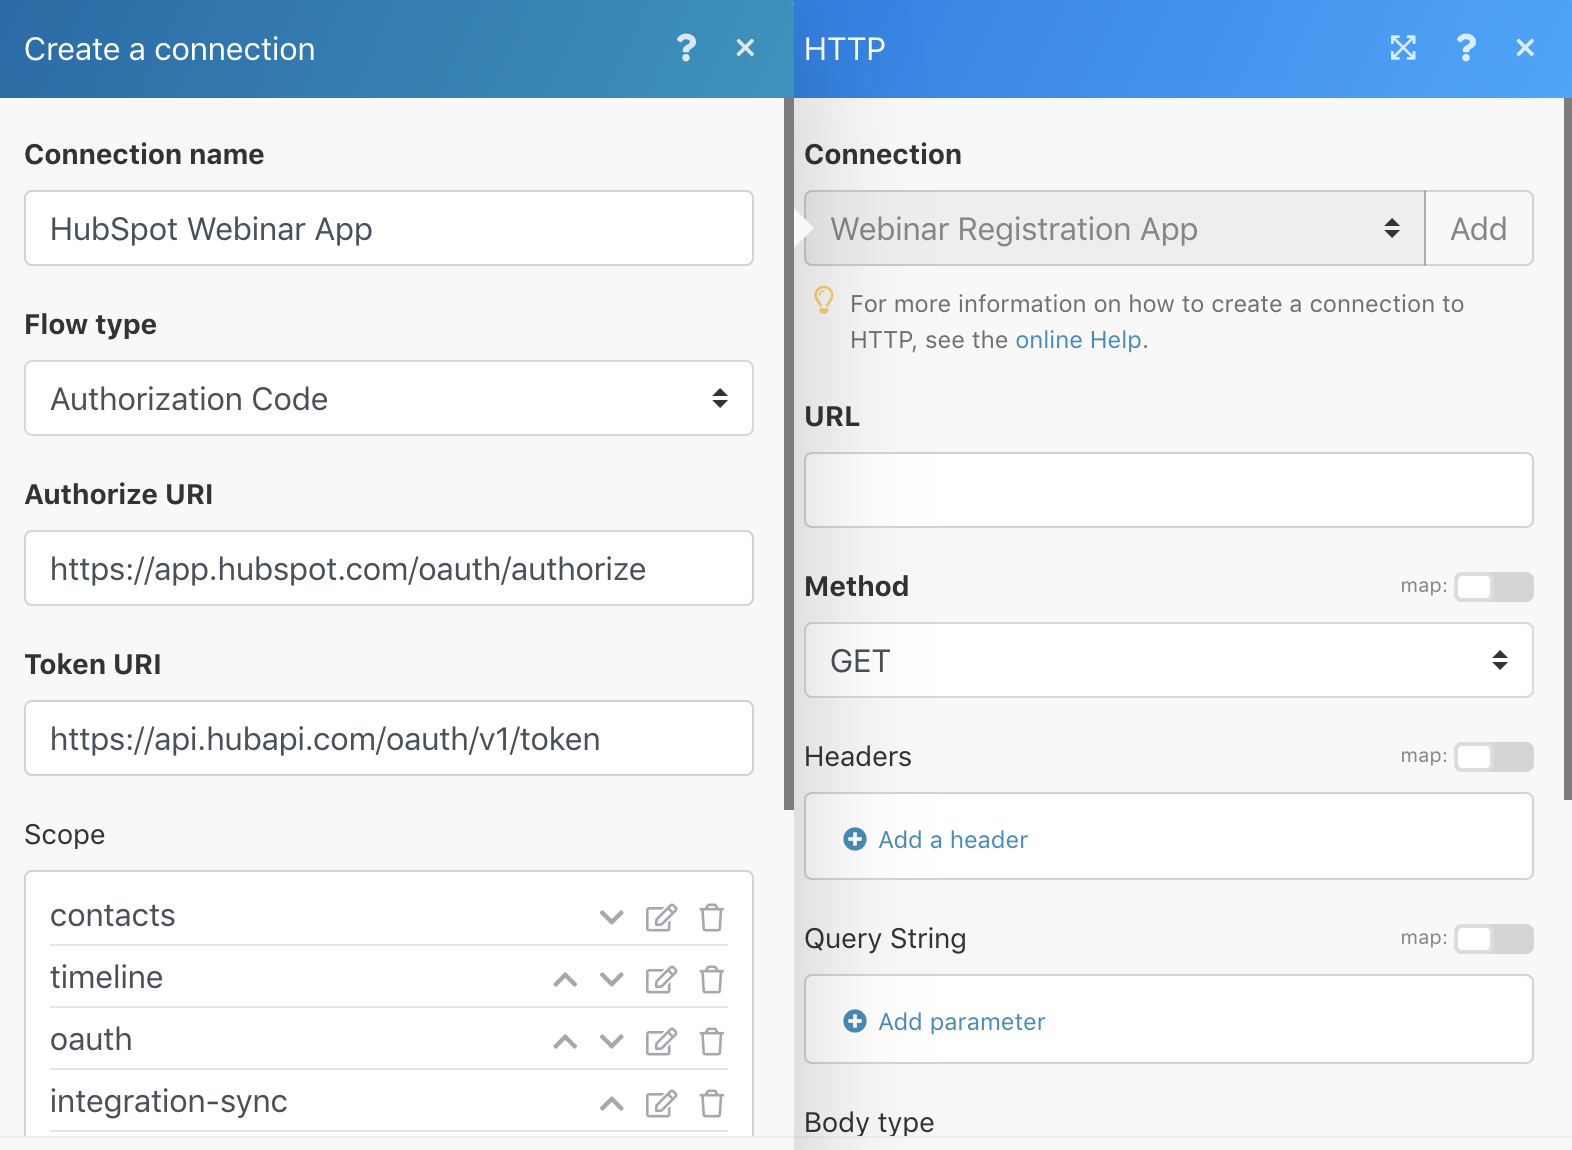Viewport: 1572px width, 1150px height.
Task: Move oauth scope up
Action: (565, 1041)
